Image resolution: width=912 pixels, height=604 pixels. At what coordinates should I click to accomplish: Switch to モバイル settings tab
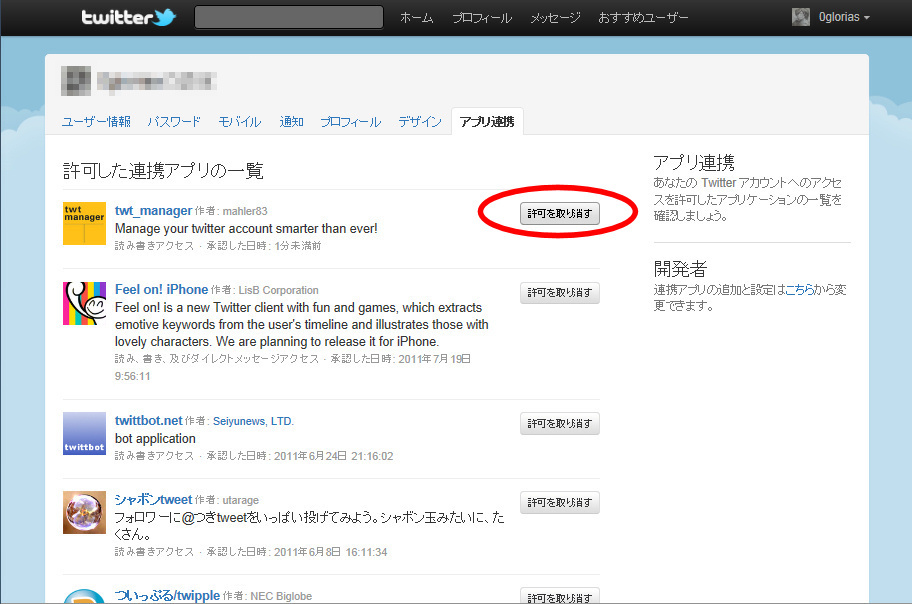coord(240,122)
